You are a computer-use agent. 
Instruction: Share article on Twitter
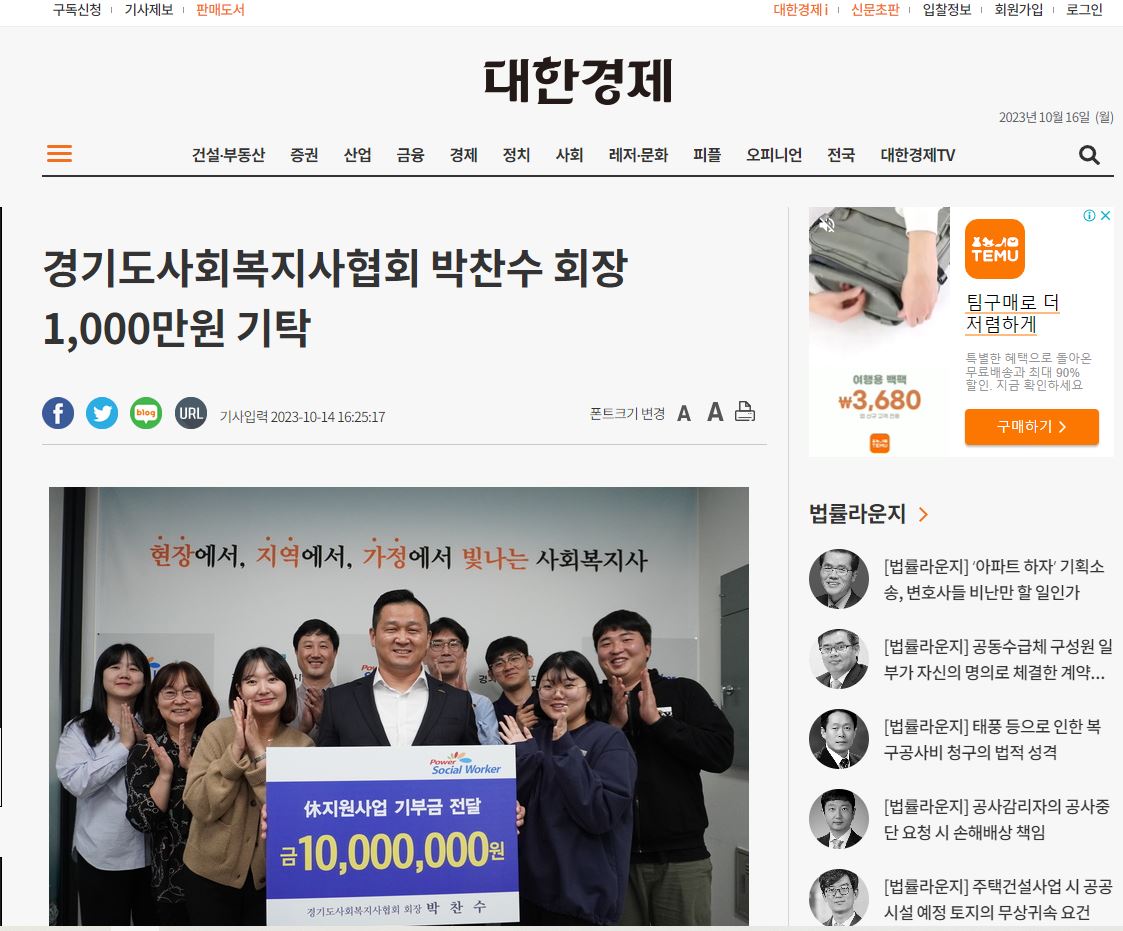pos(102,413)
